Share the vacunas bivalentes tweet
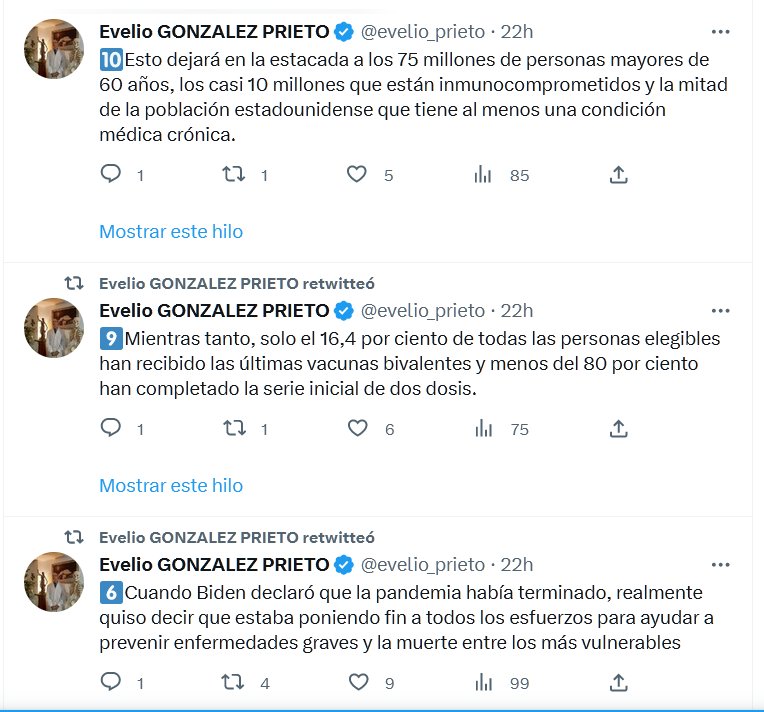This screenshot has height=712, width=764. pos(618,429)
